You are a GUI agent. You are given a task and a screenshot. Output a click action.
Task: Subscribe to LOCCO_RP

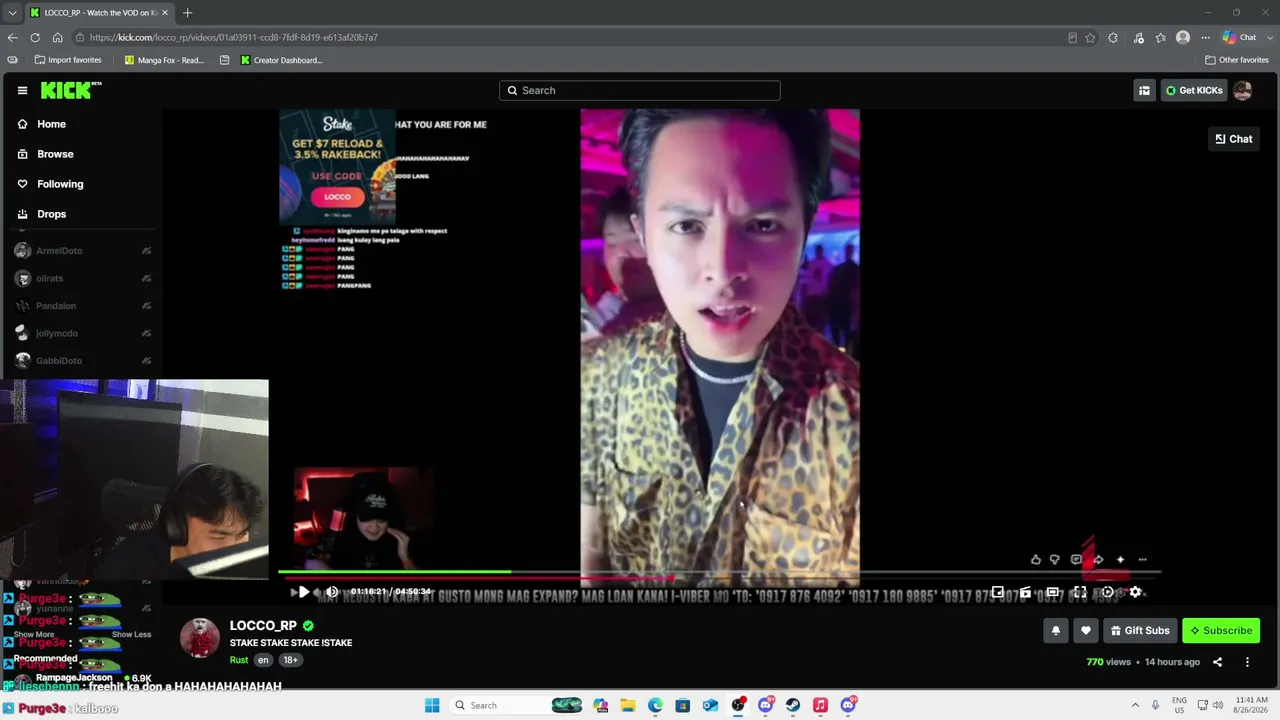click(x=1221, y=631)
